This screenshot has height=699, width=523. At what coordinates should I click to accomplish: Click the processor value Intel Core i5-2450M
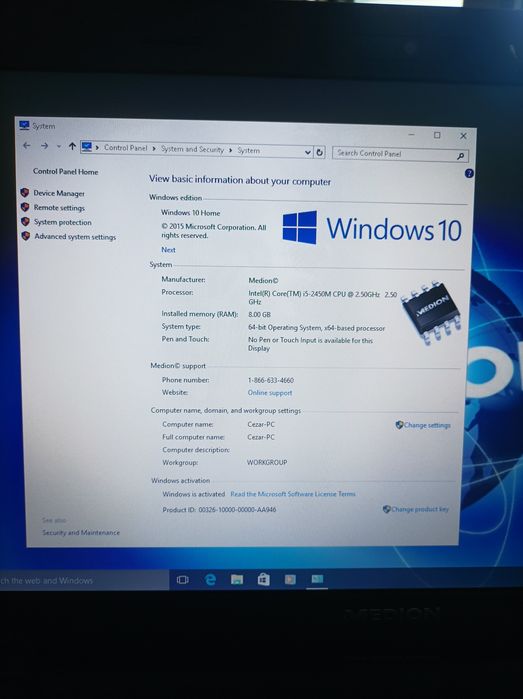322,298
